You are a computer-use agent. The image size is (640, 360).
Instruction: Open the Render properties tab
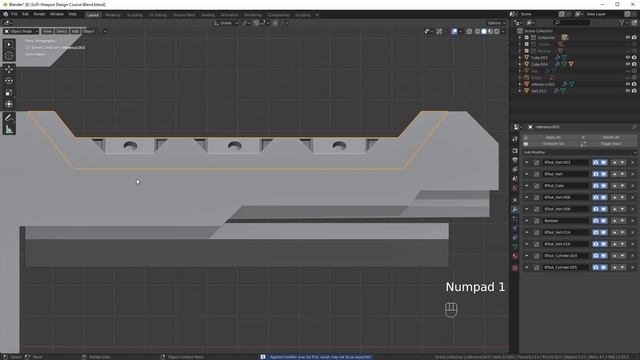(515, 151)
